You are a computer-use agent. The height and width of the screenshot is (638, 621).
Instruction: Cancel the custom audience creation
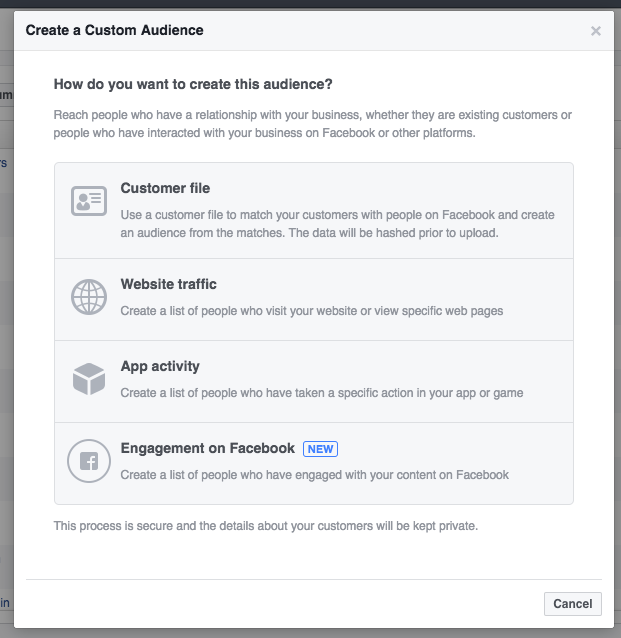tap(573, 604)
